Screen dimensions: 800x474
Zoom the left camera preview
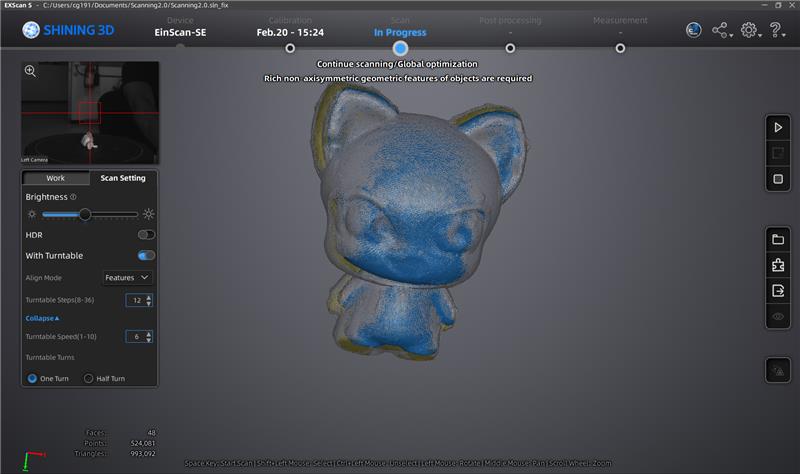tap(30, 71)
